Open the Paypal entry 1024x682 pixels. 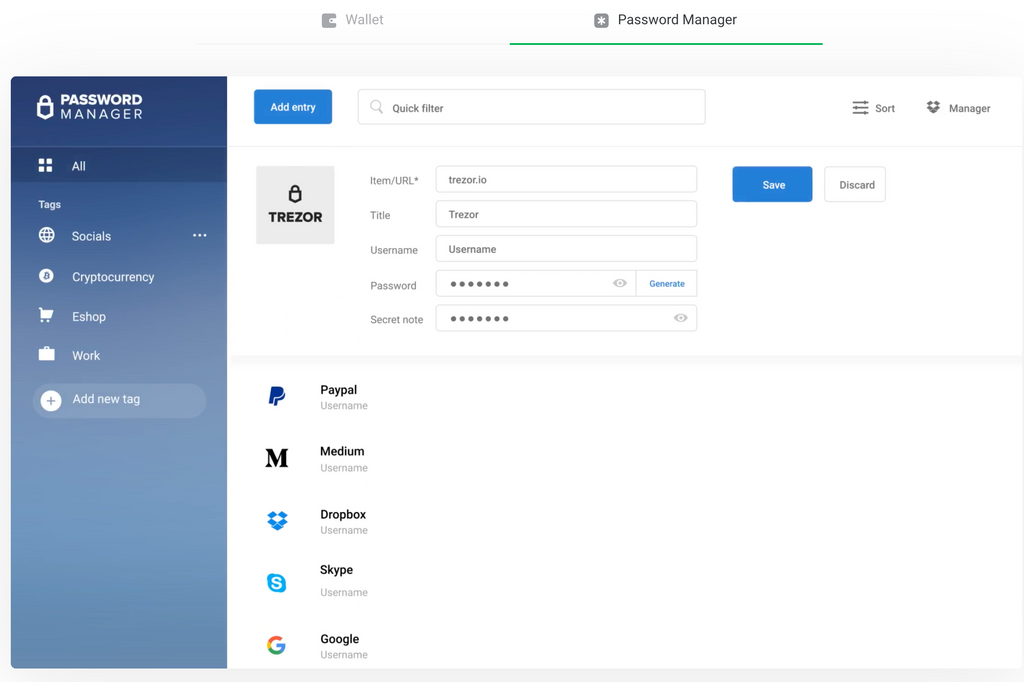[338, 390]
